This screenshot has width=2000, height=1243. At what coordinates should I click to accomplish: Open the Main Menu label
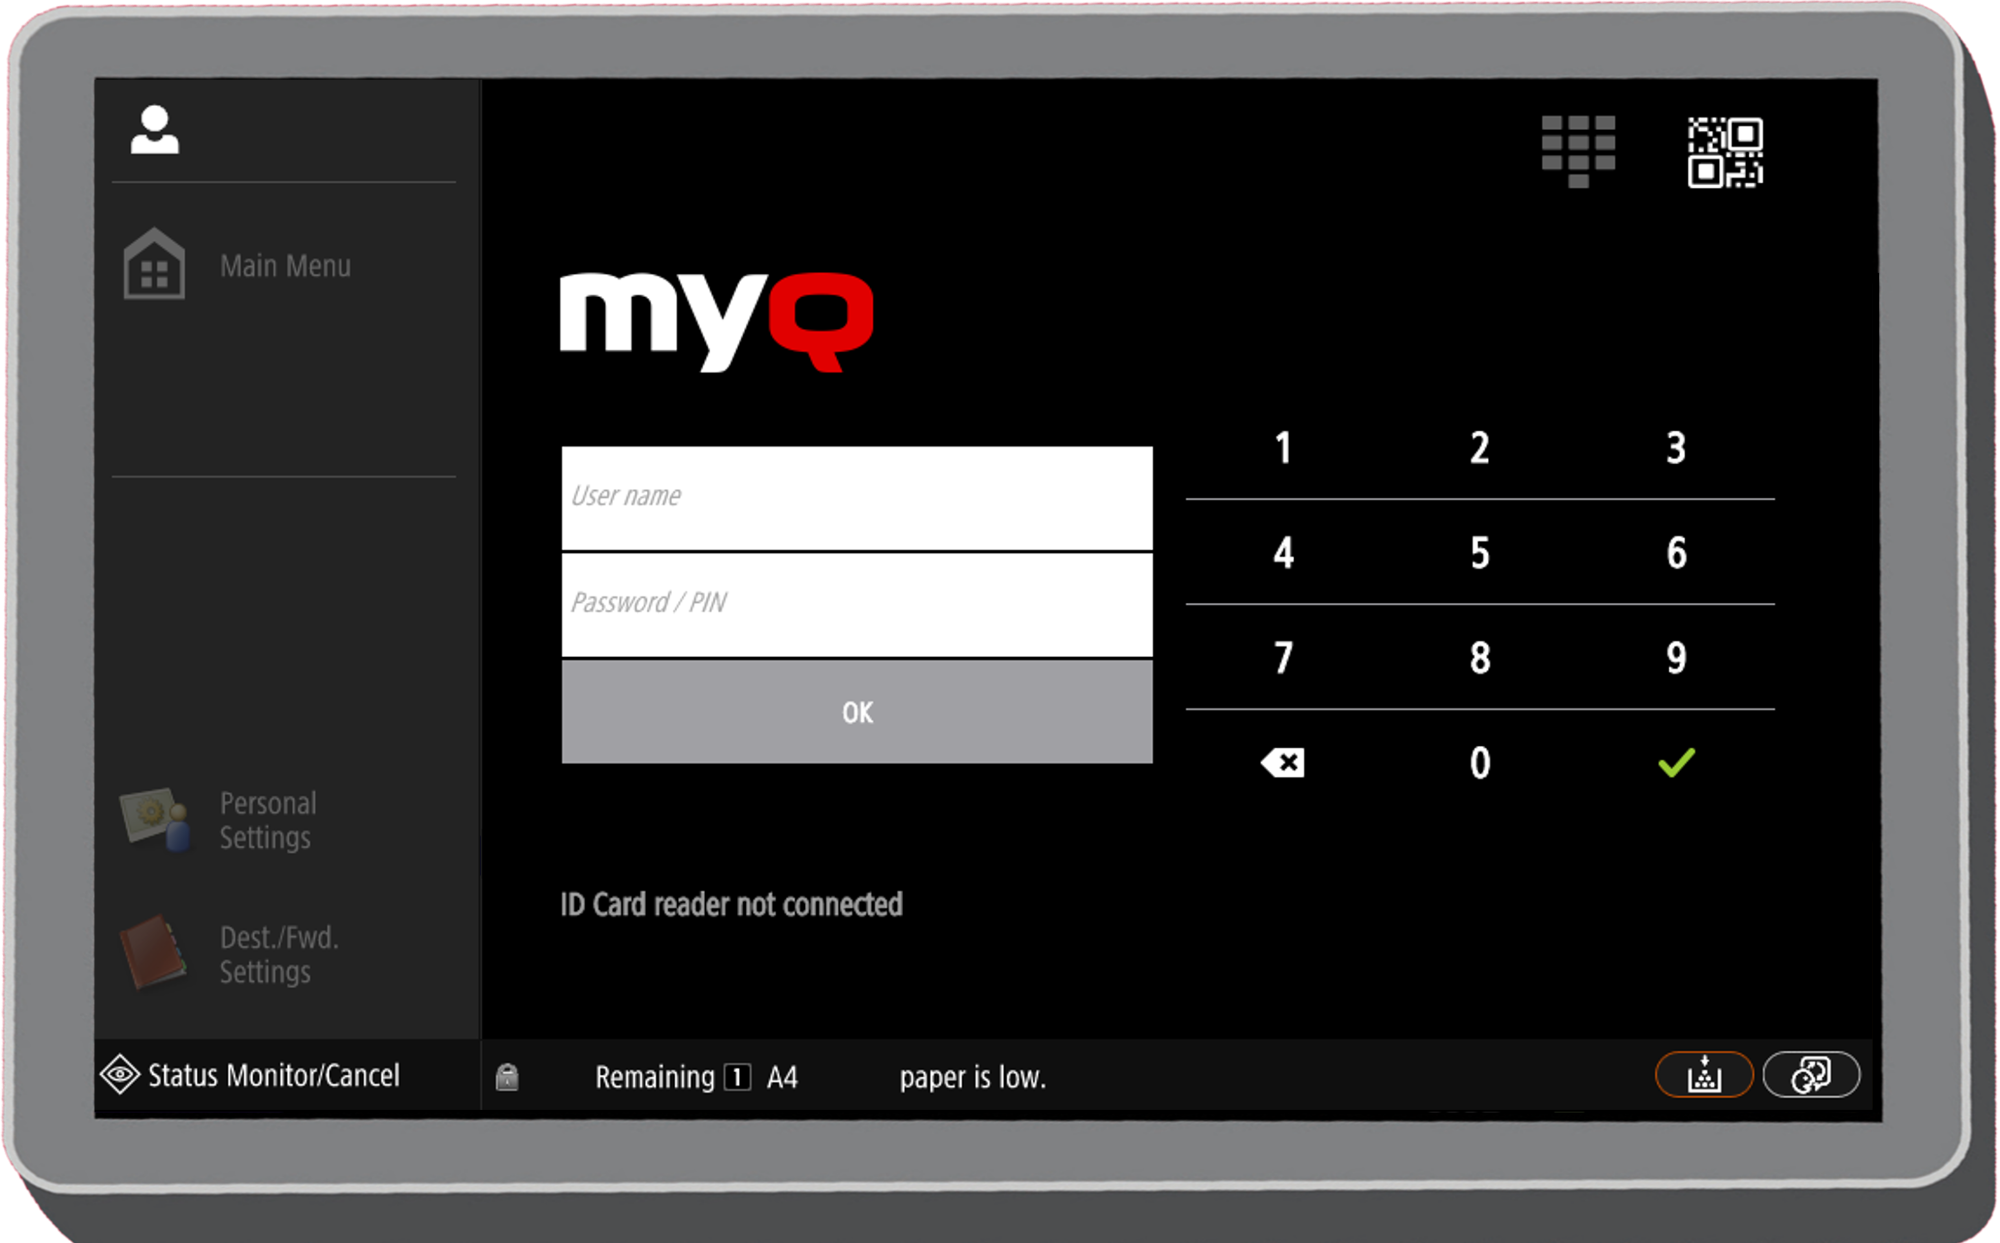[x=285, y=266]
